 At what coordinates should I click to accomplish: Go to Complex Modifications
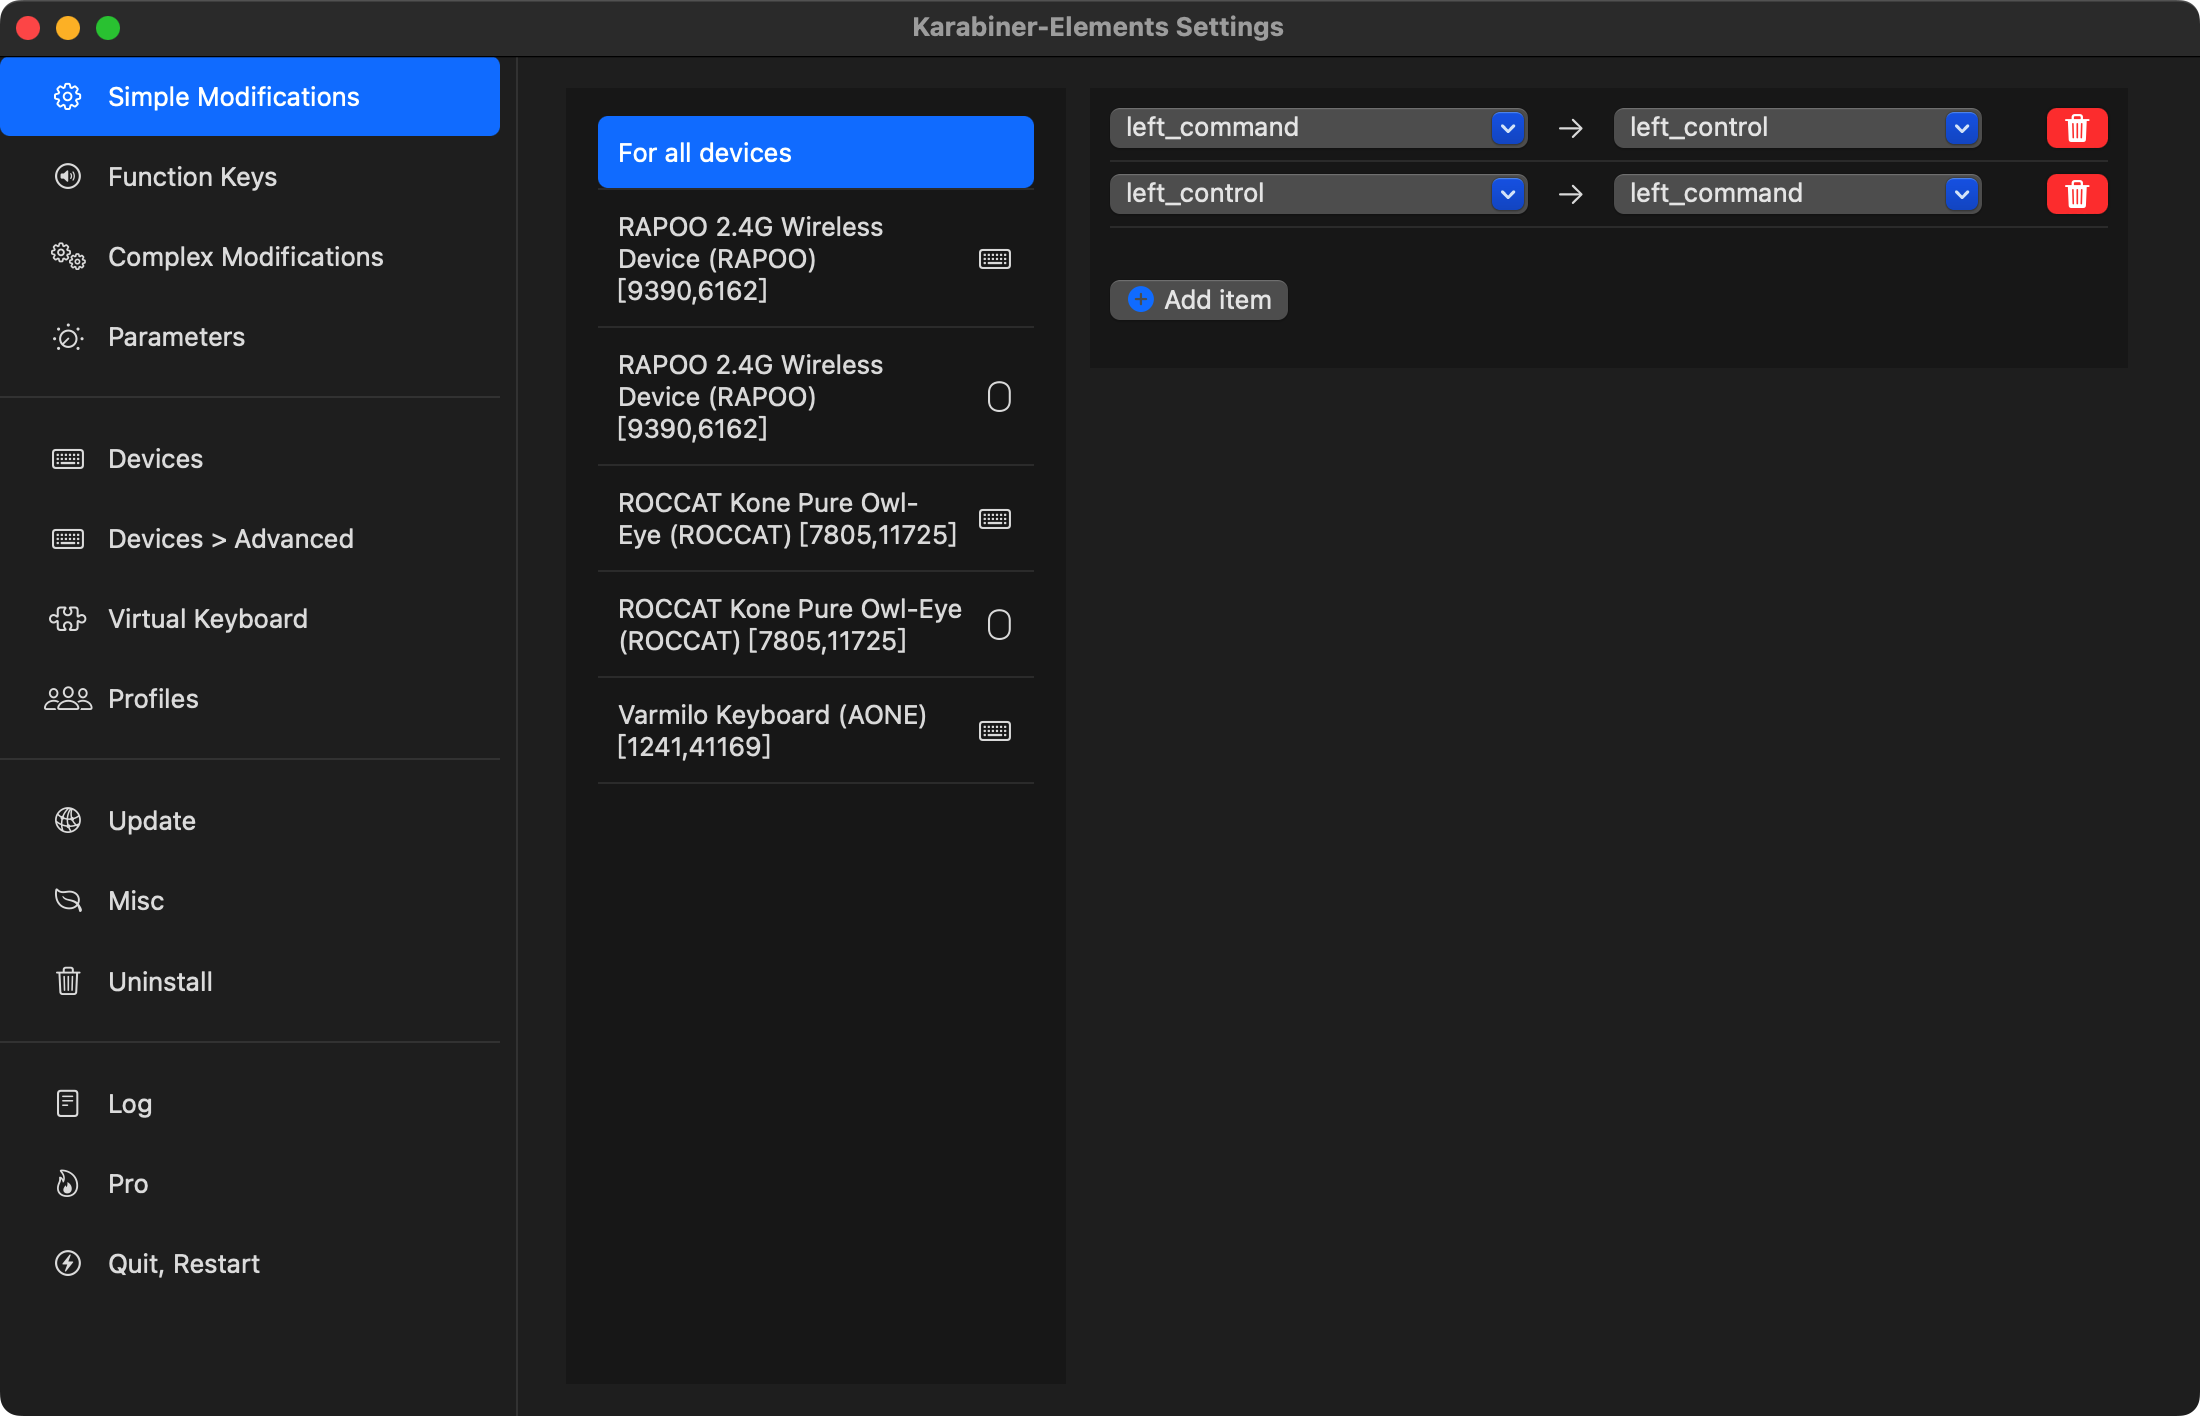tap(250, 257)
